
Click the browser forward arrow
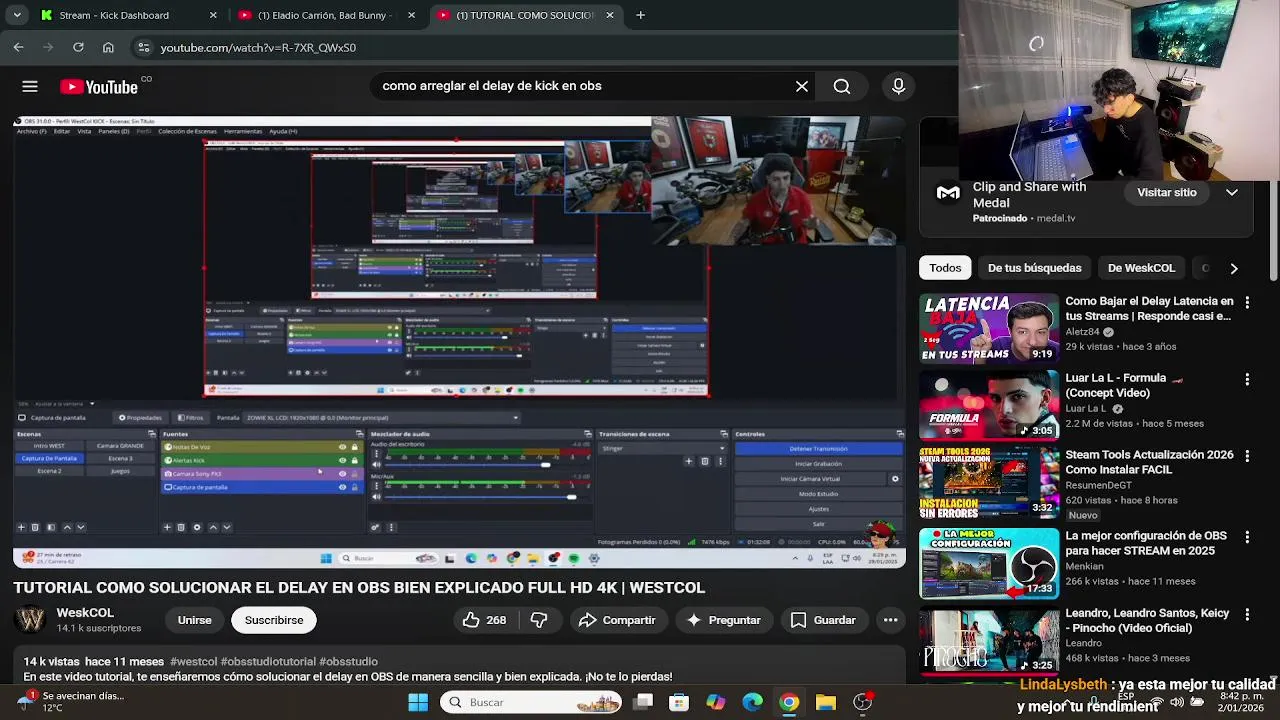48,47
